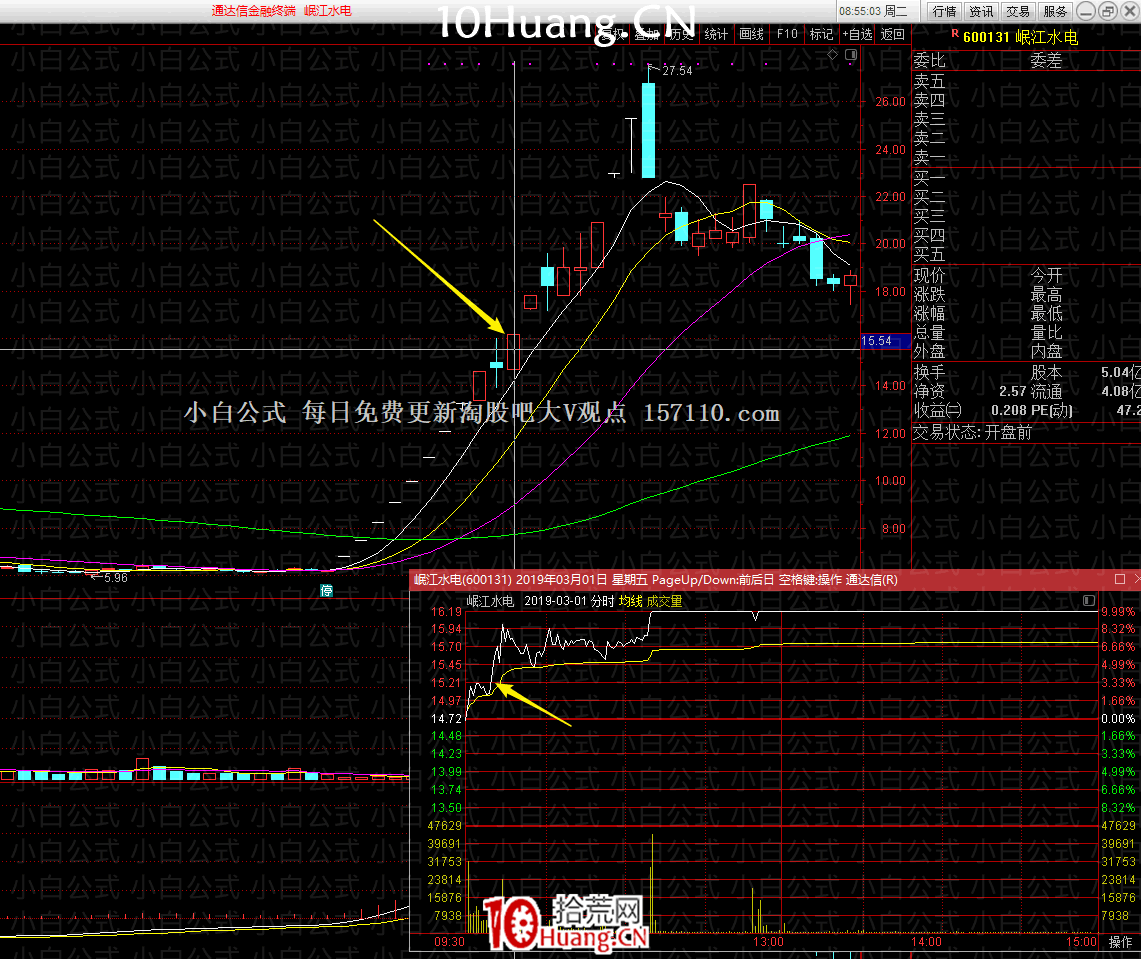
Task: Click the 5.96 low price label
Action: coord(116,578)
